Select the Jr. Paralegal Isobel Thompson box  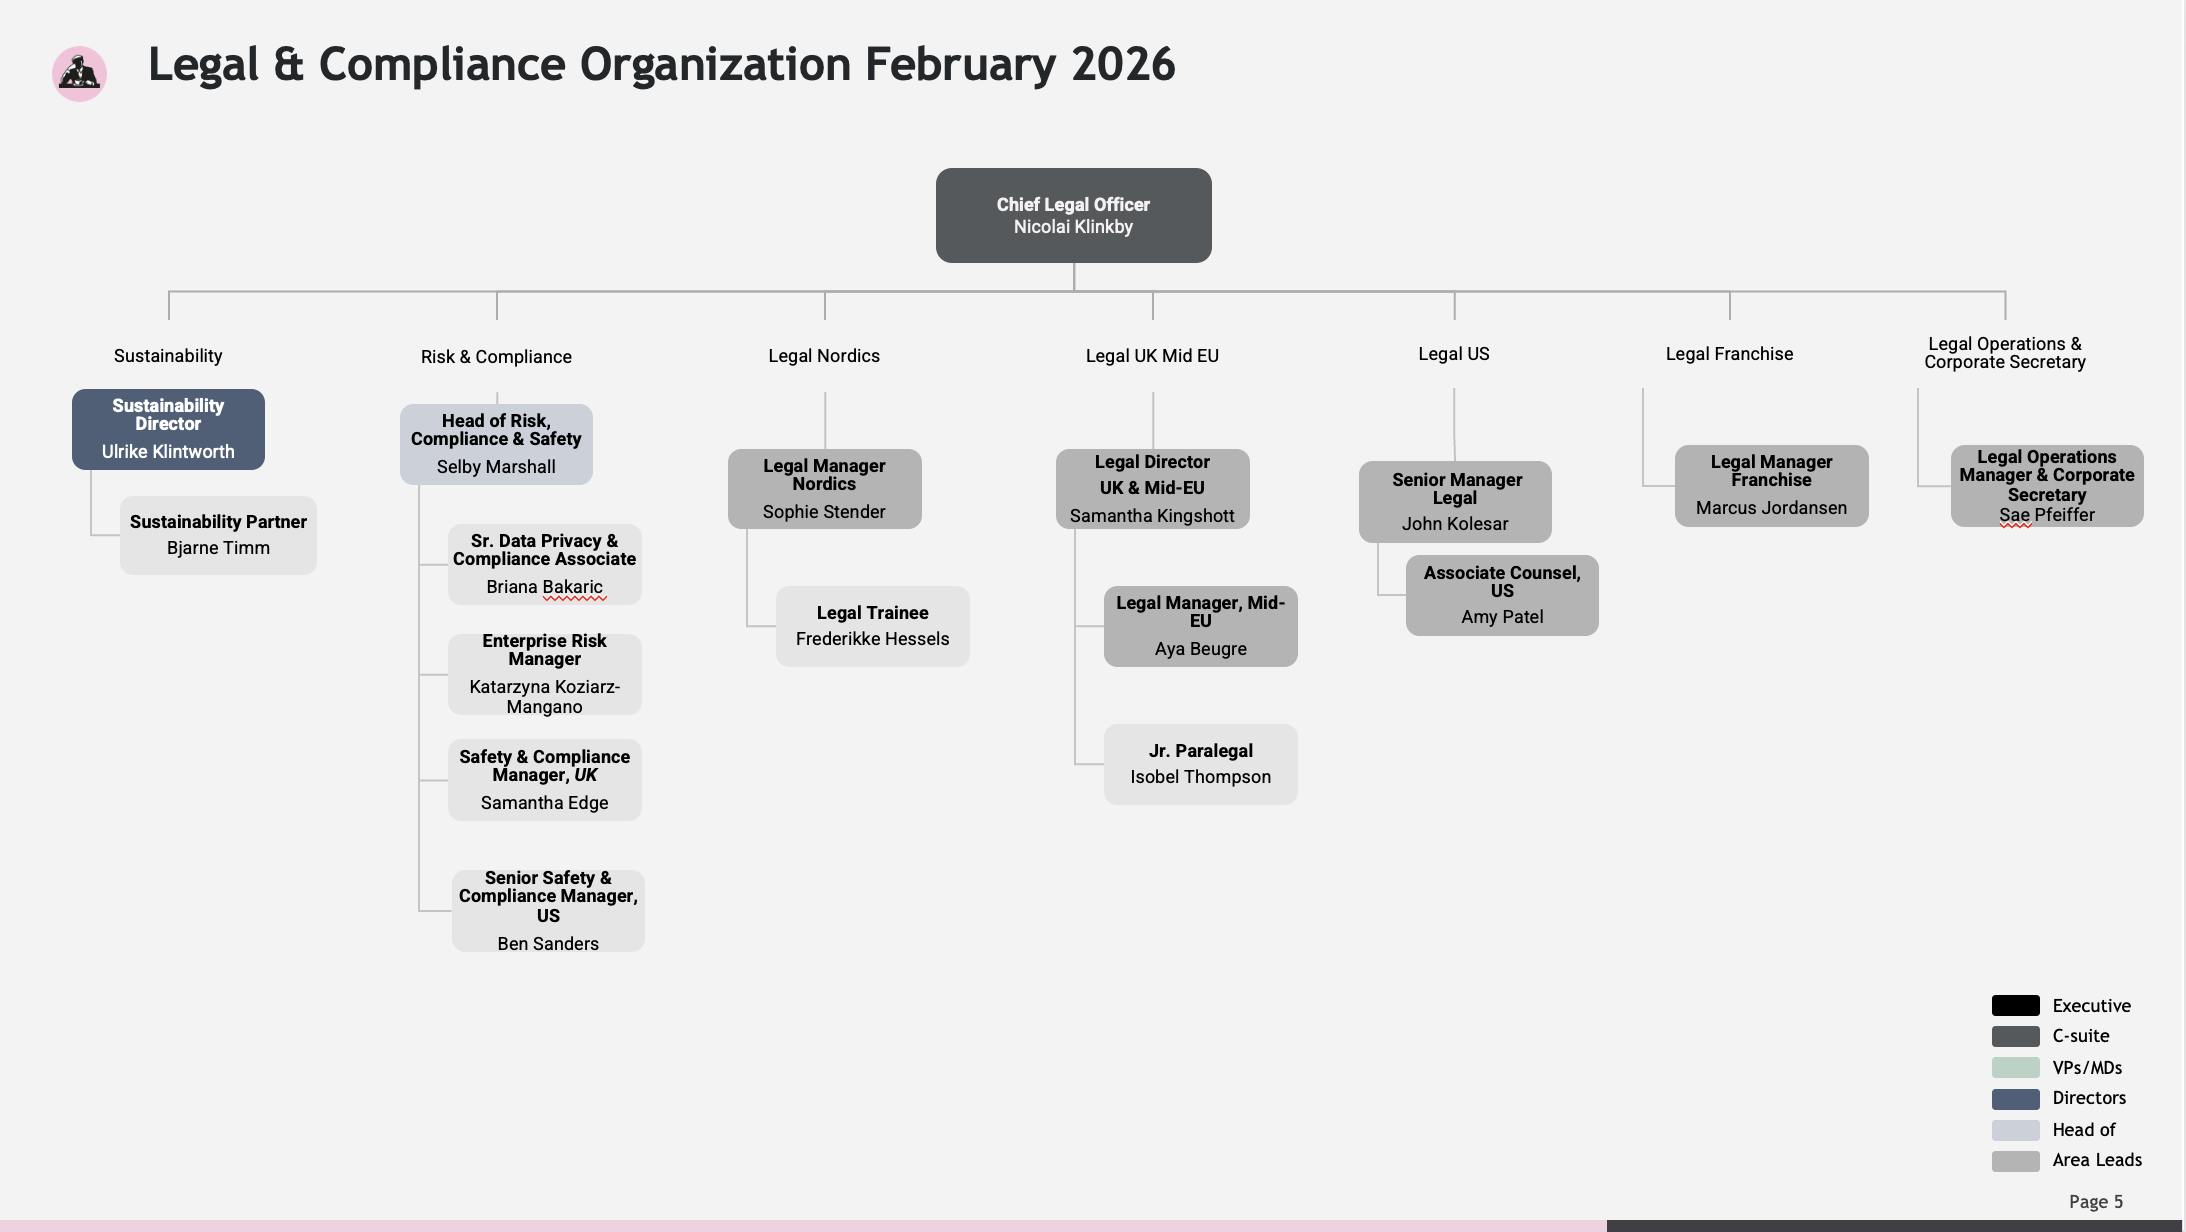(1200, 764)
